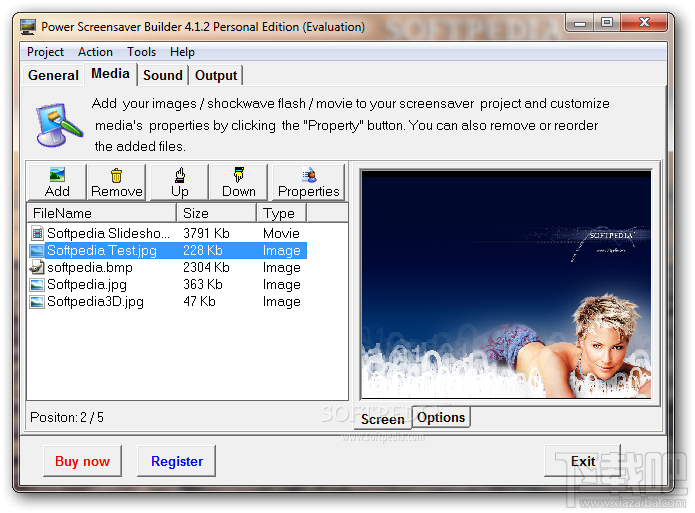Click the 2304 Kb size value

206,267
